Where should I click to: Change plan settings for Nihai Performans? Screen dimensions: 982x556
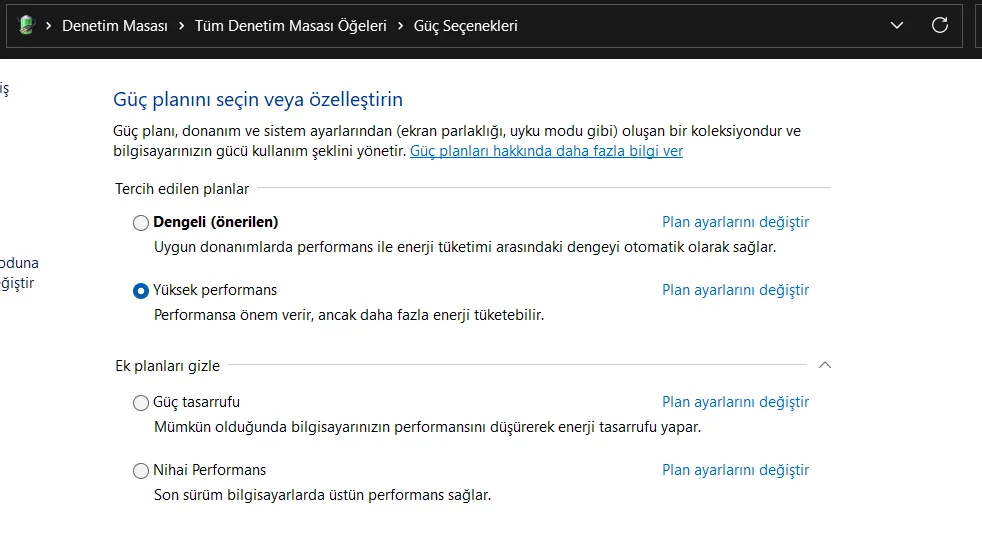point(735,470)
